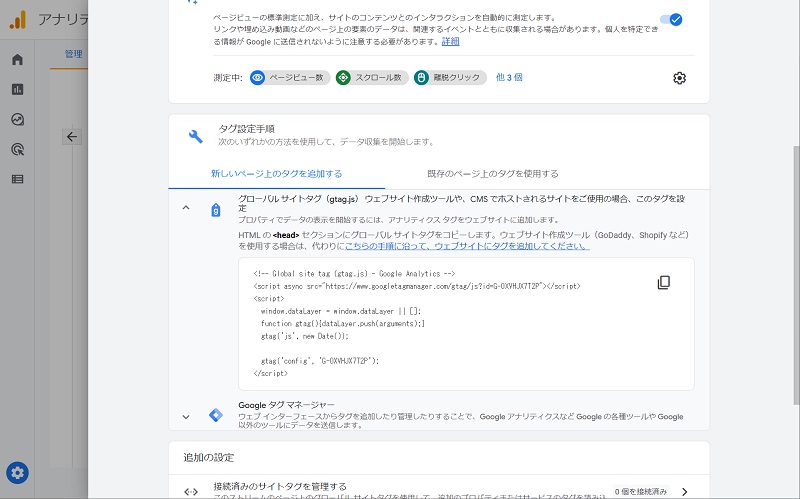Select the 新しいページ上のタグを追加する tab
This screenshot has height=499, width=800.
(277, 173)
